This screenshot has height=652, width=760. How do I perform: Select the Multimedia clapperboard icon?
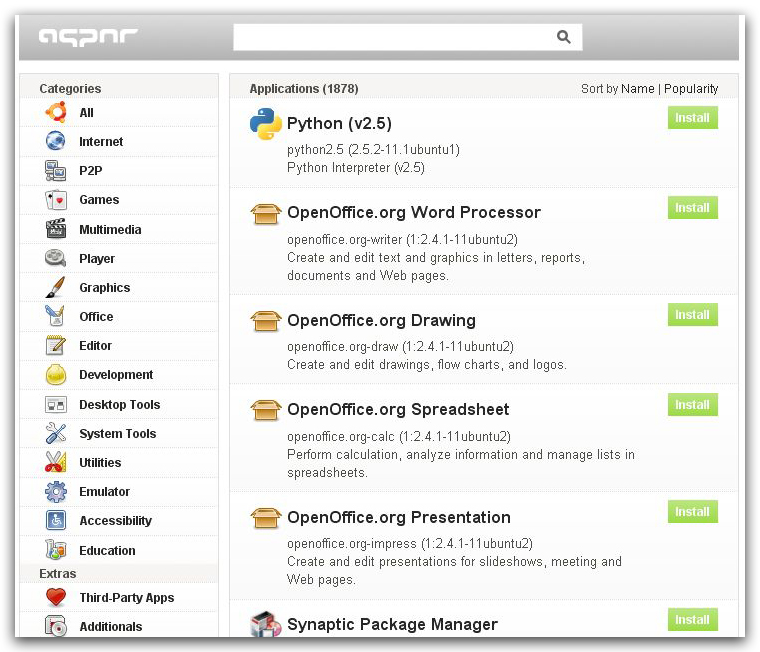pos(56,229)
